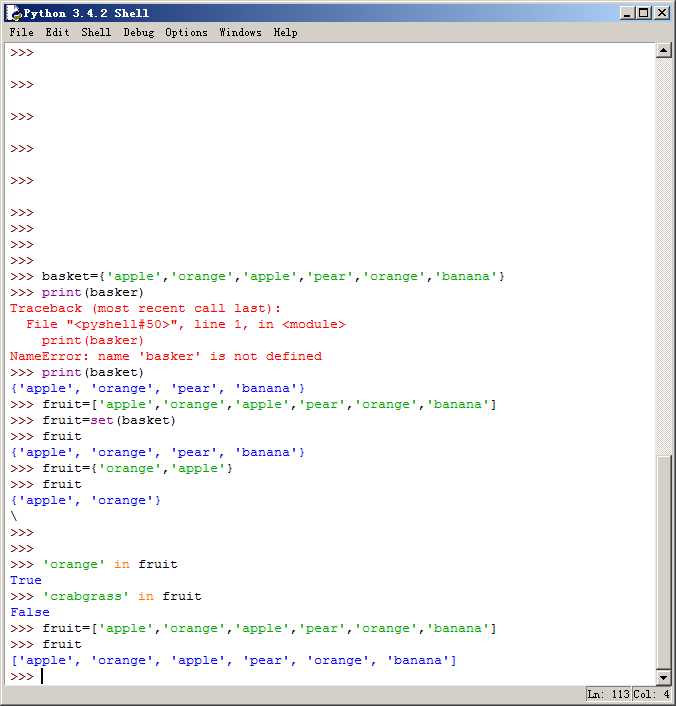
Task: Click the Python icon in title bar
Action: (14, 13)
